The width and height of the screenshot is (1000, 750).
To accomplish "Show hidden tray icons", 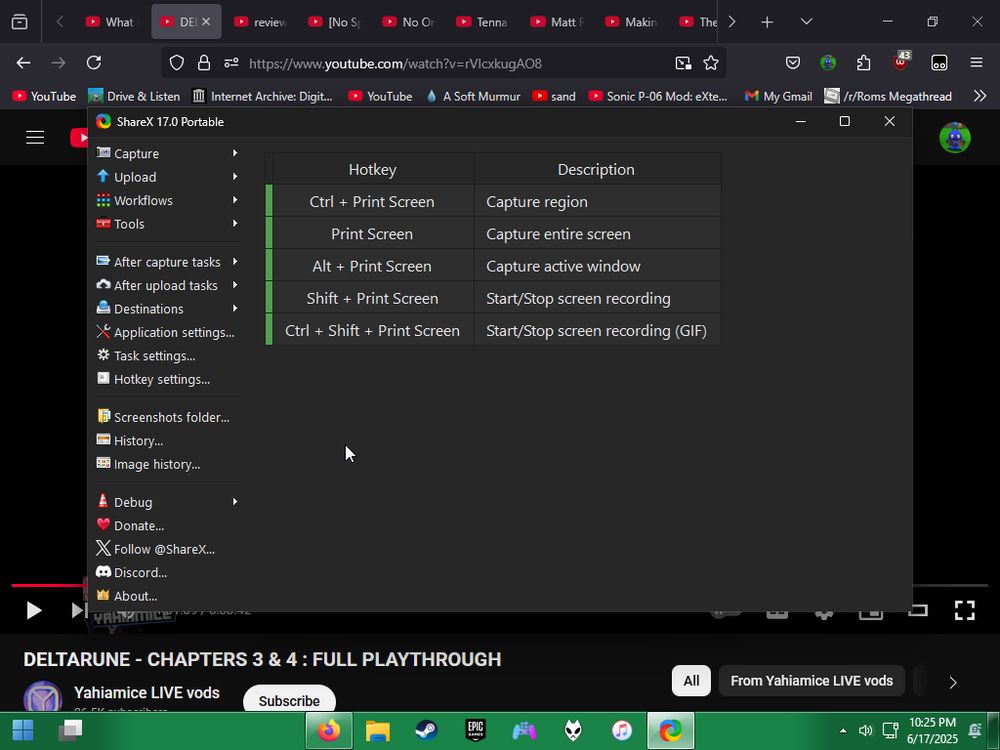I will coord(843,731).
